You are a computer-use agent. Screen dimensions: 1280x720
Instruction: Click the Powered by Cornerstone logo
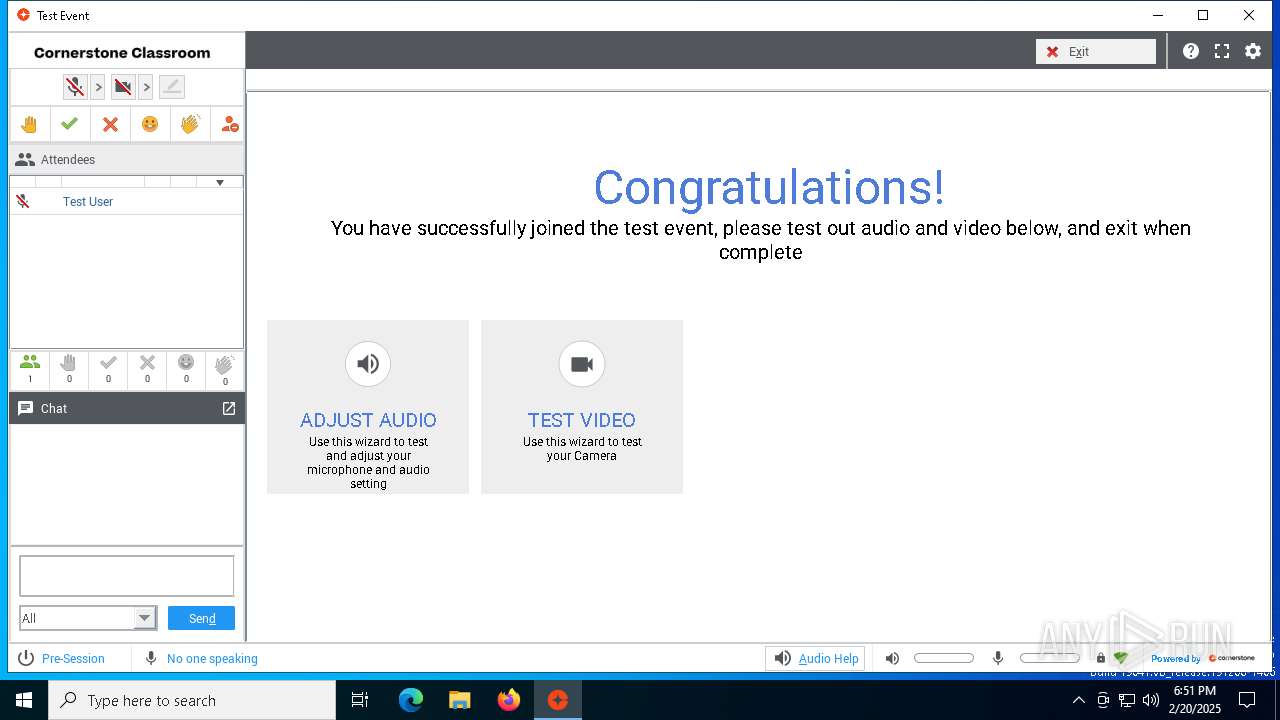(x=1203, y=658)
